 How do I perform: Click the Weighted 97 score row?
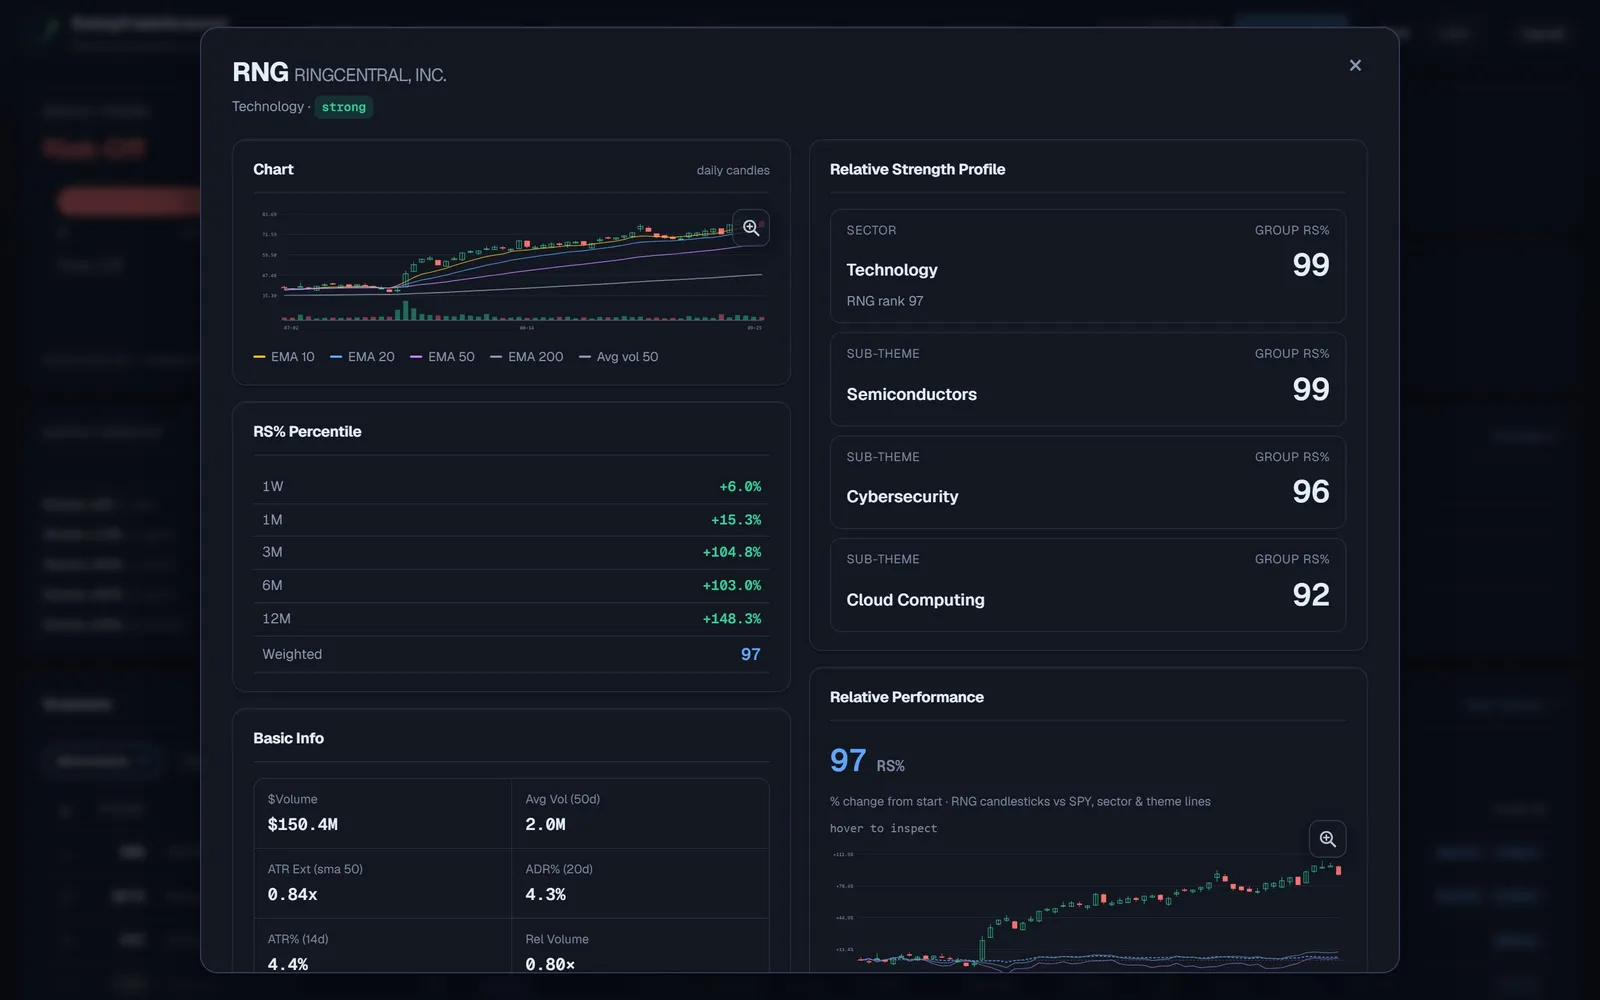(511, 654)
